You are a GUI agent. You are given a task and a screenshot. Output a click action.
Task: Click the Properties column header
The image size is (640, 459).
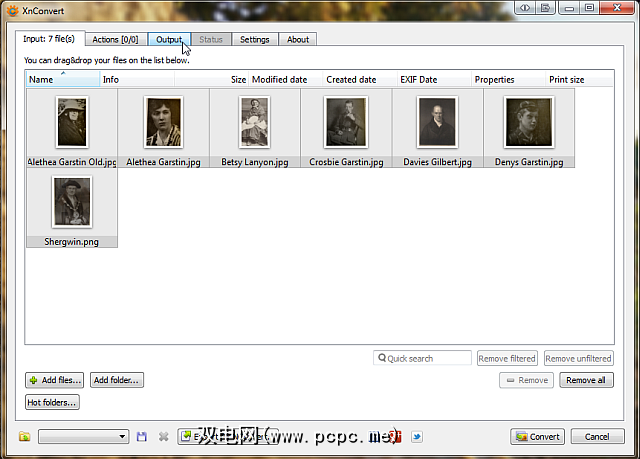pos(508,79)
